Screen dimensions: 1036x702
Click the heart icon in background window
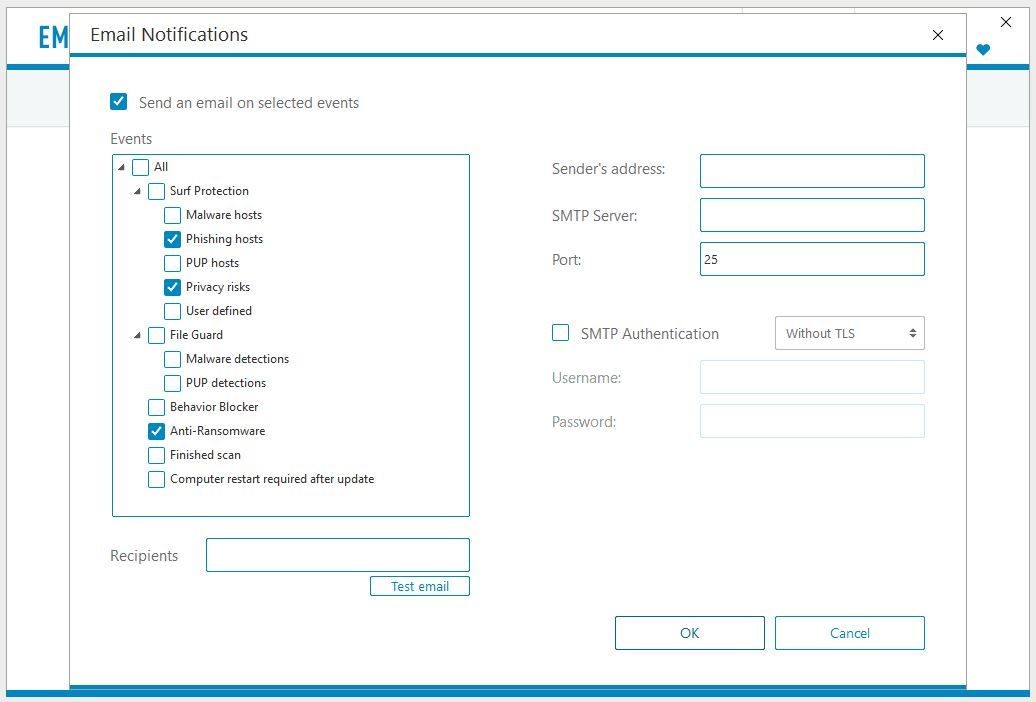(x=983, y=49)
